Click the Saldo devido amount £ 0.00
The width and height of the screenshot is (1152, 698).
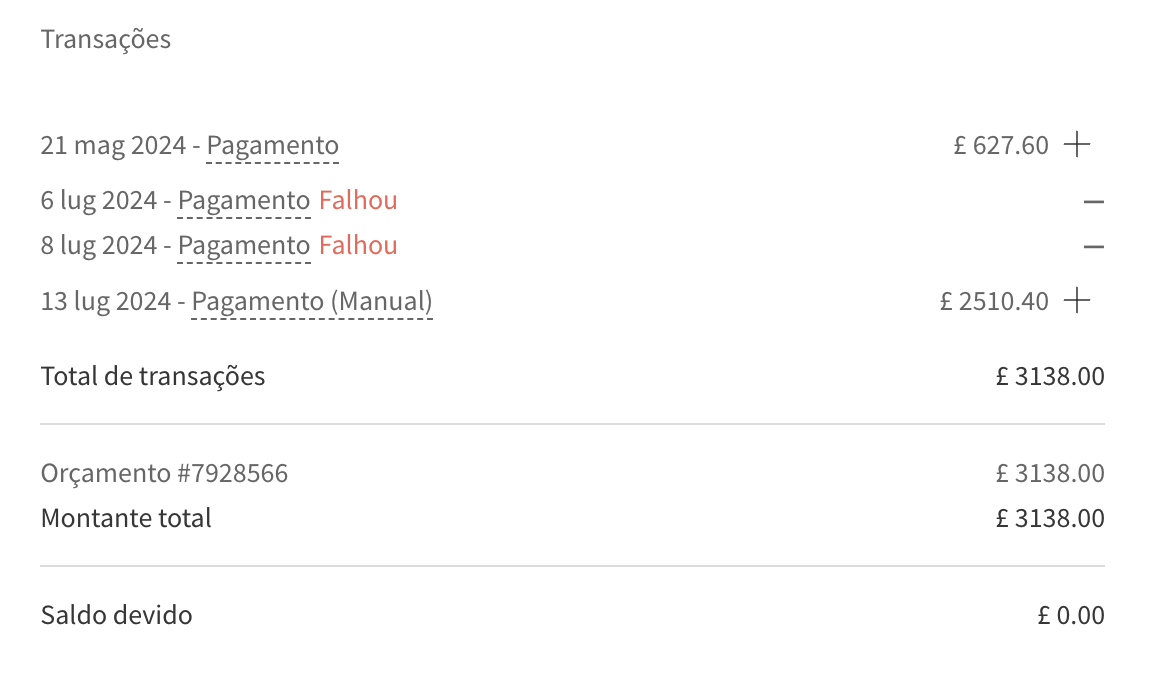(x=1072, y=615)
